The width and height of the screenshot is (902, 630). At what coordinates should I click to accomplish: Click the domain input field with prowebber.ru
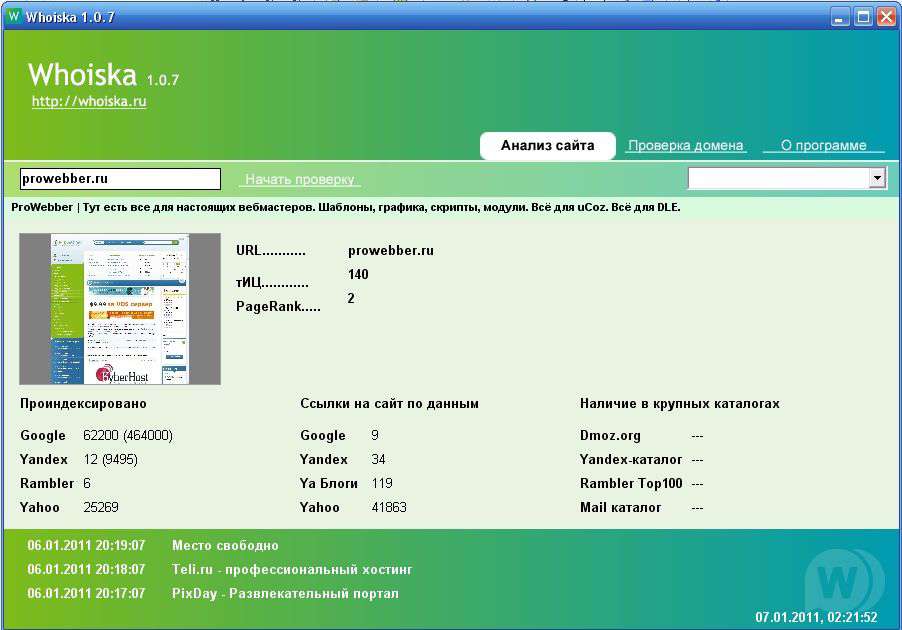tap(120, 179)
